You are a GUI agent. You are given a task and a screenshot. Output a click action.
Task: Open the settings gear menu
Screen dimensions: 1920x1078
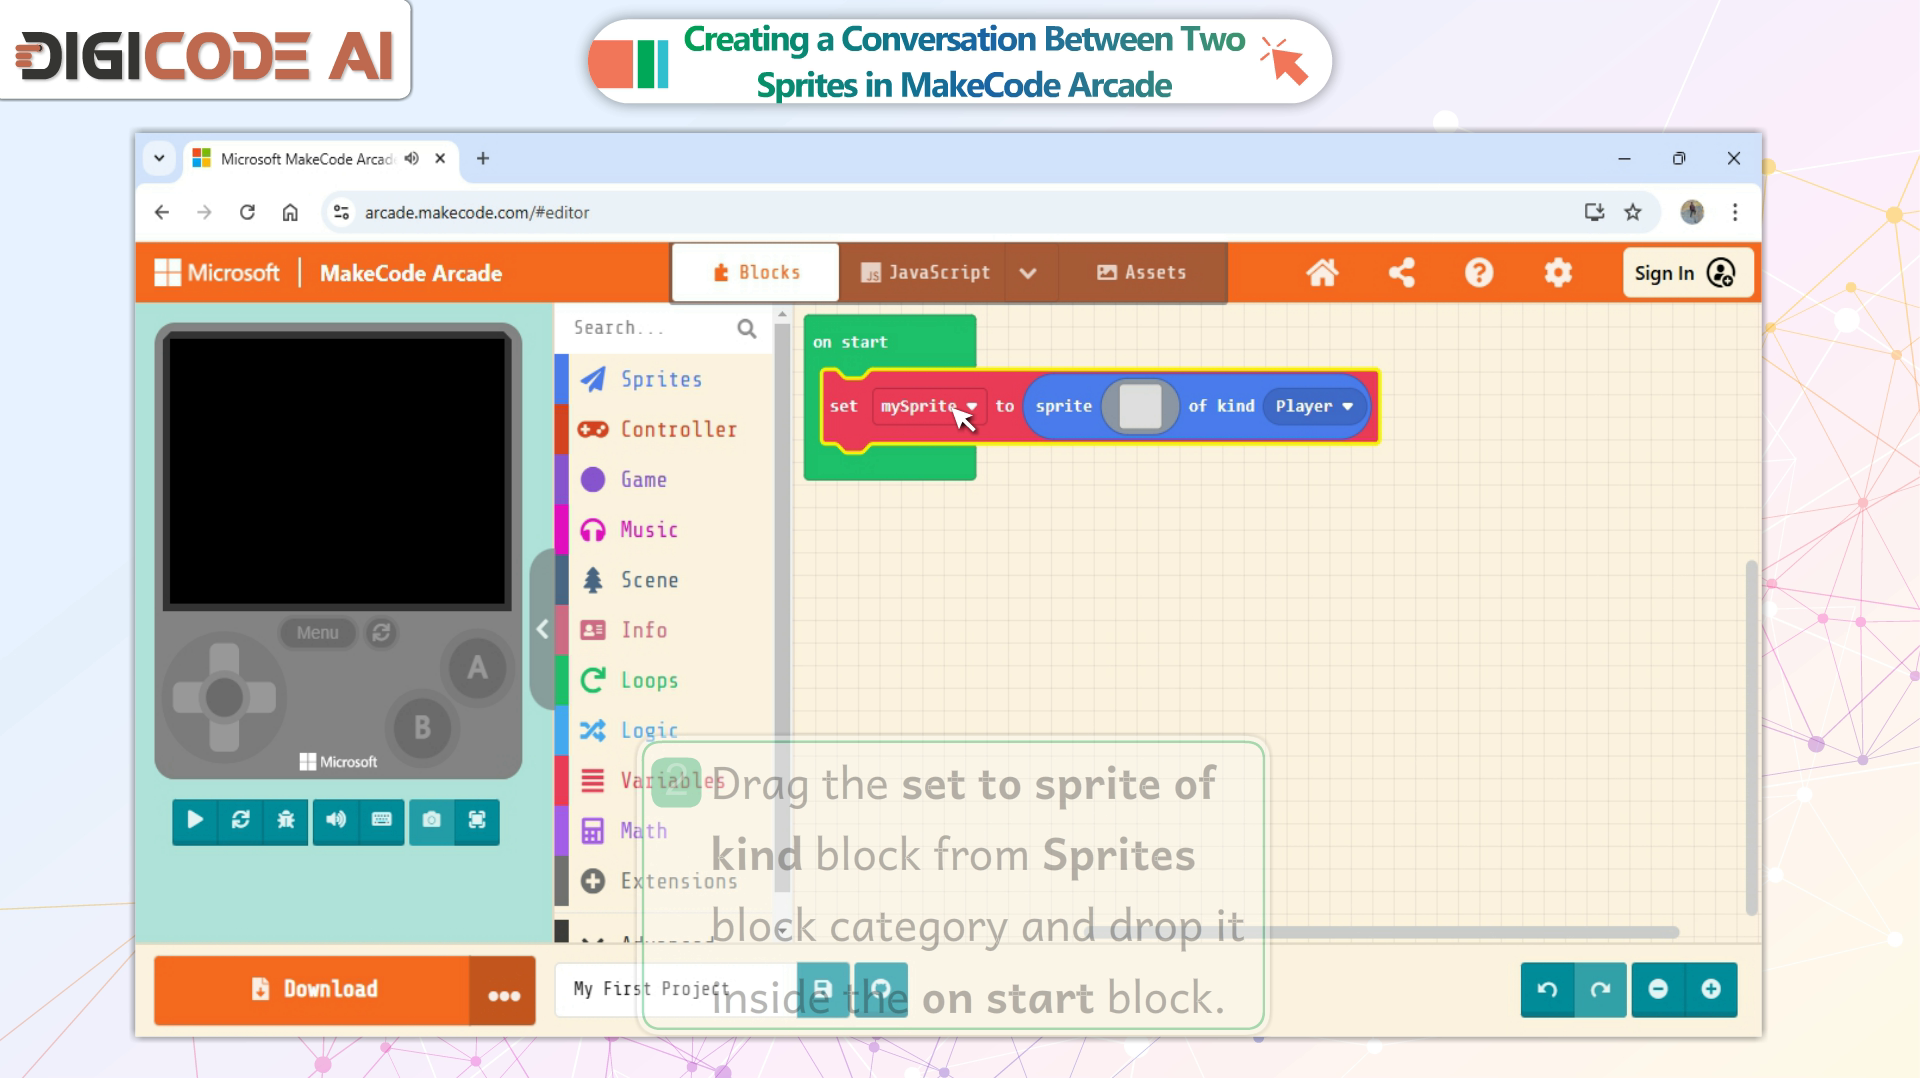click(1558, 272)
